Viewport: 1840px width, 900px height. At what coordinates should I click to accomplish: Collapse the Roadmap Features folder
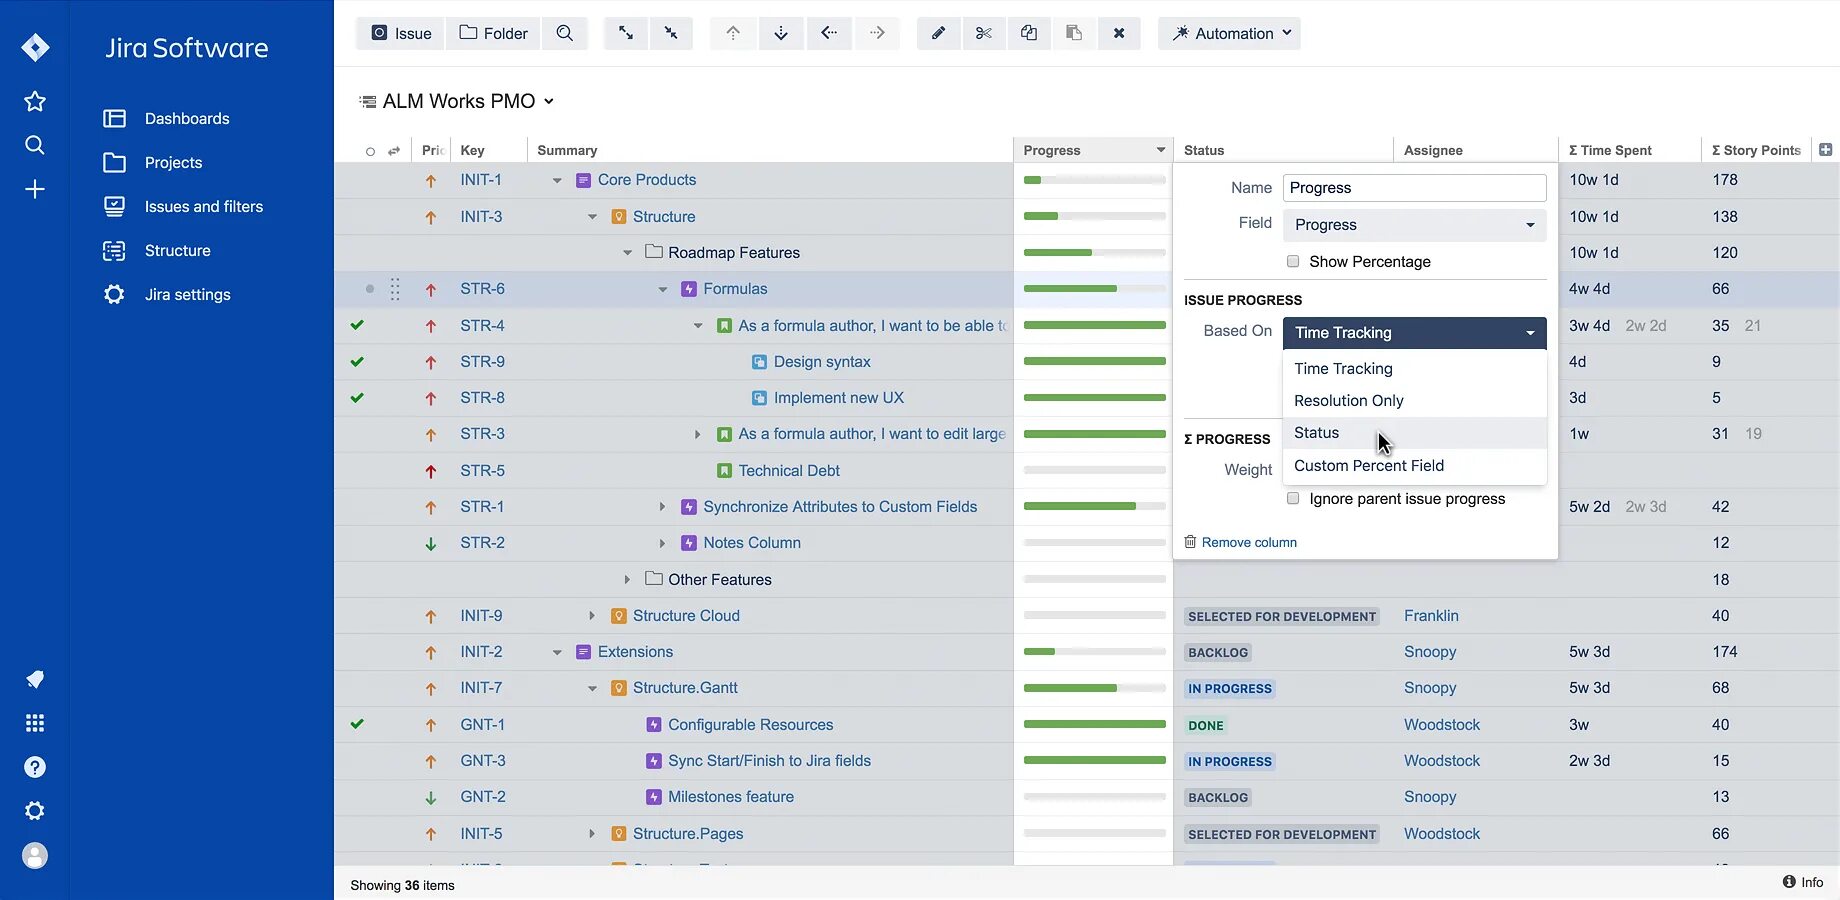(x=627, y=253)
